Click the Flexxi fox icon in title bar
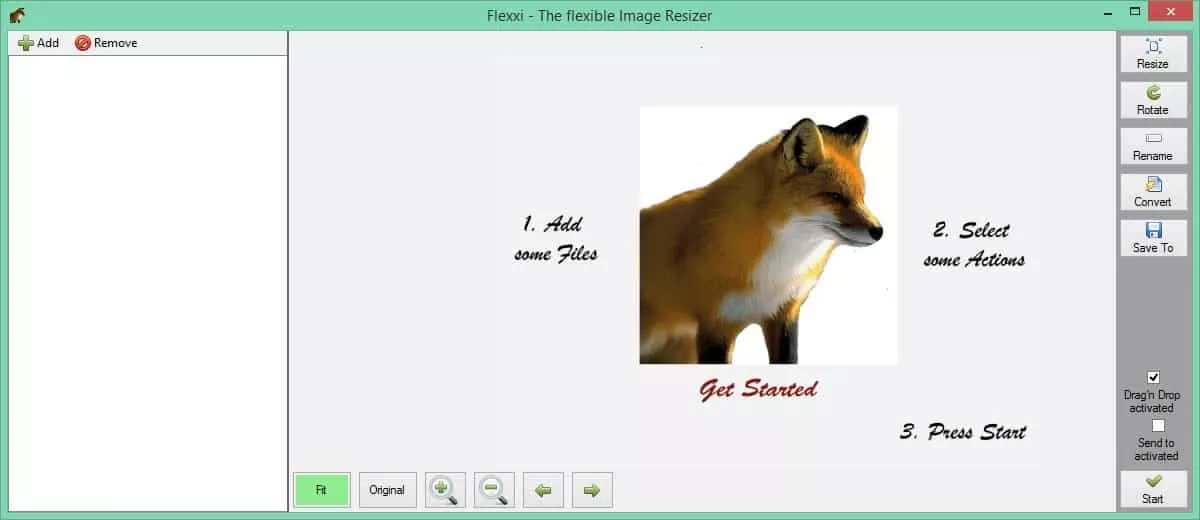 [x=17, y=15]
